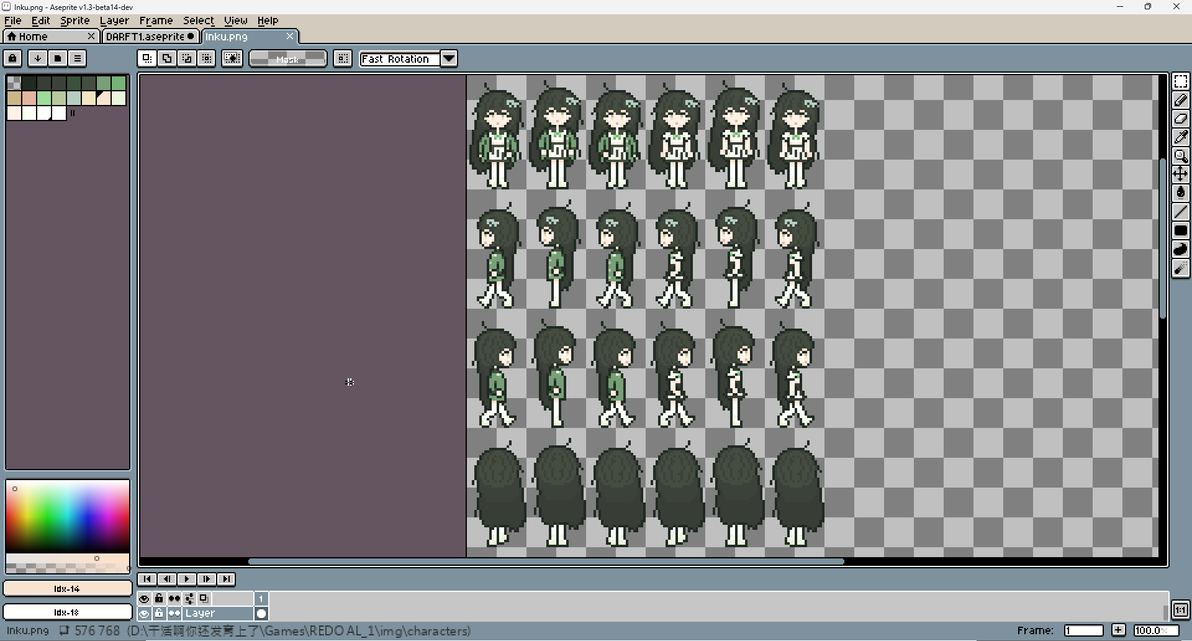Image resolution: width=1192 pixels, height=641 pixels.
Task: Pick the salmon pink palette swatch
Action: click(28, 98)
